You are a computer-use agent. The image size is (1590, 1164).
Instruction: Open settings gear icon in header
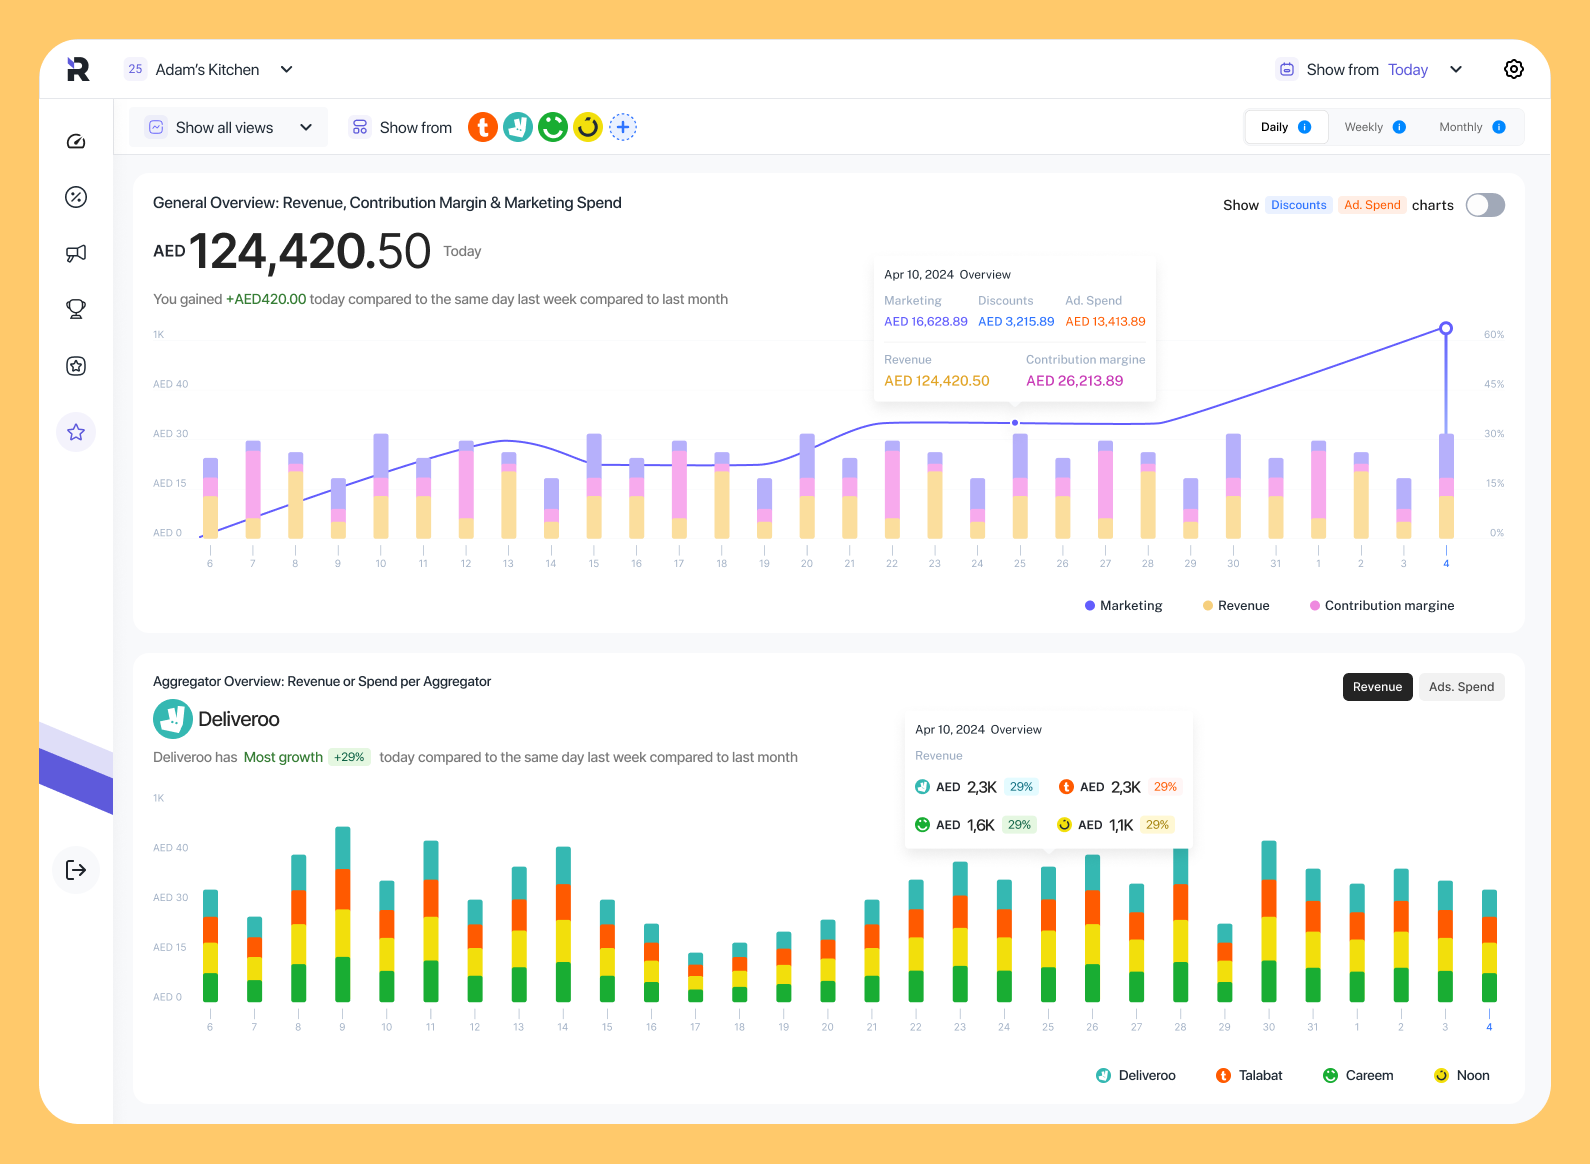pos(1513,69)
